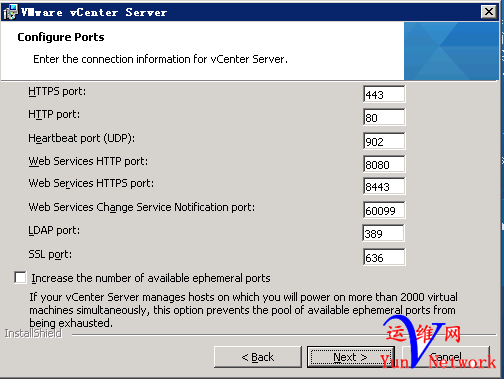Click the 'Configure Ports' heading
Viewport: 504px width, 379px height.
tap(61, 37)
